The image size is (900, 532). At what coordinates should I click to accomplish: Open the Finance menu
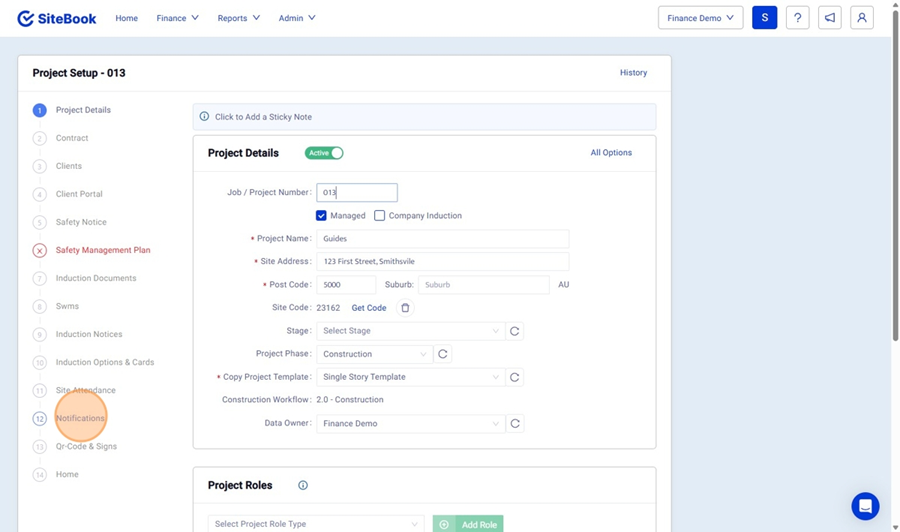coord(177,18)
